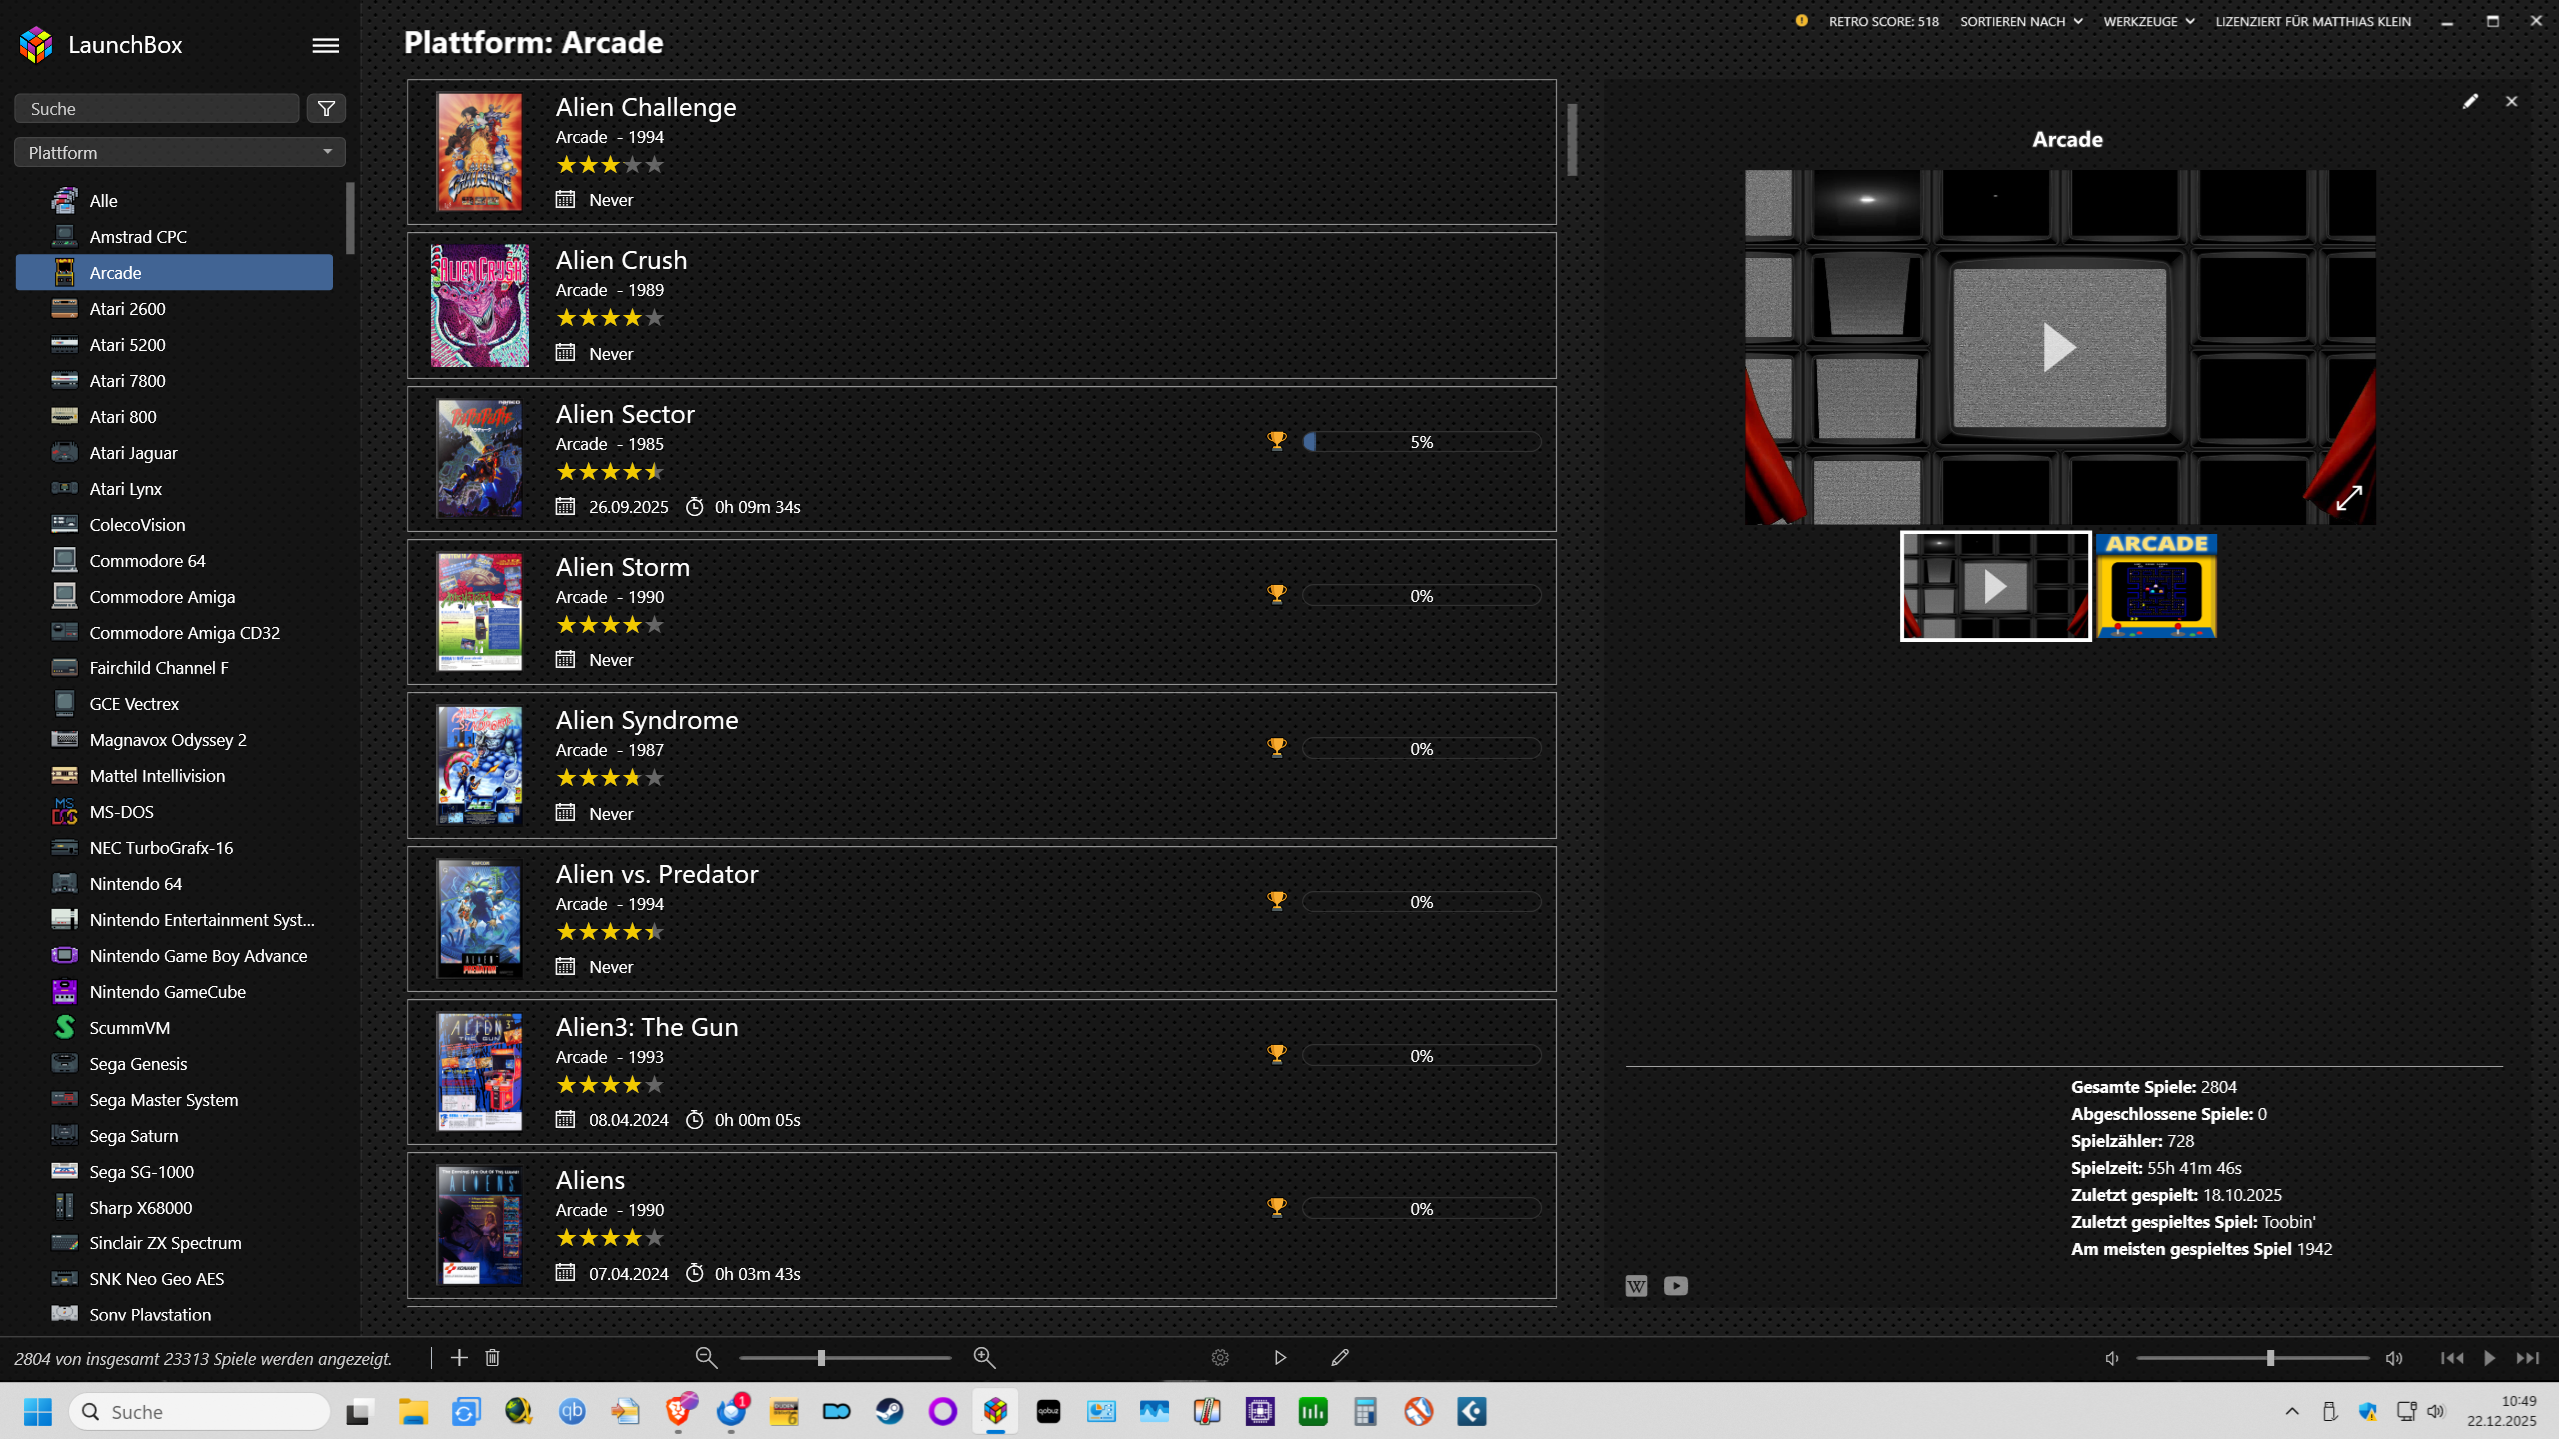This screenshot has width=2559, height=1439.
Task: Click the Arcade cabinet image thumbnail
Action: coord(2156,586)
